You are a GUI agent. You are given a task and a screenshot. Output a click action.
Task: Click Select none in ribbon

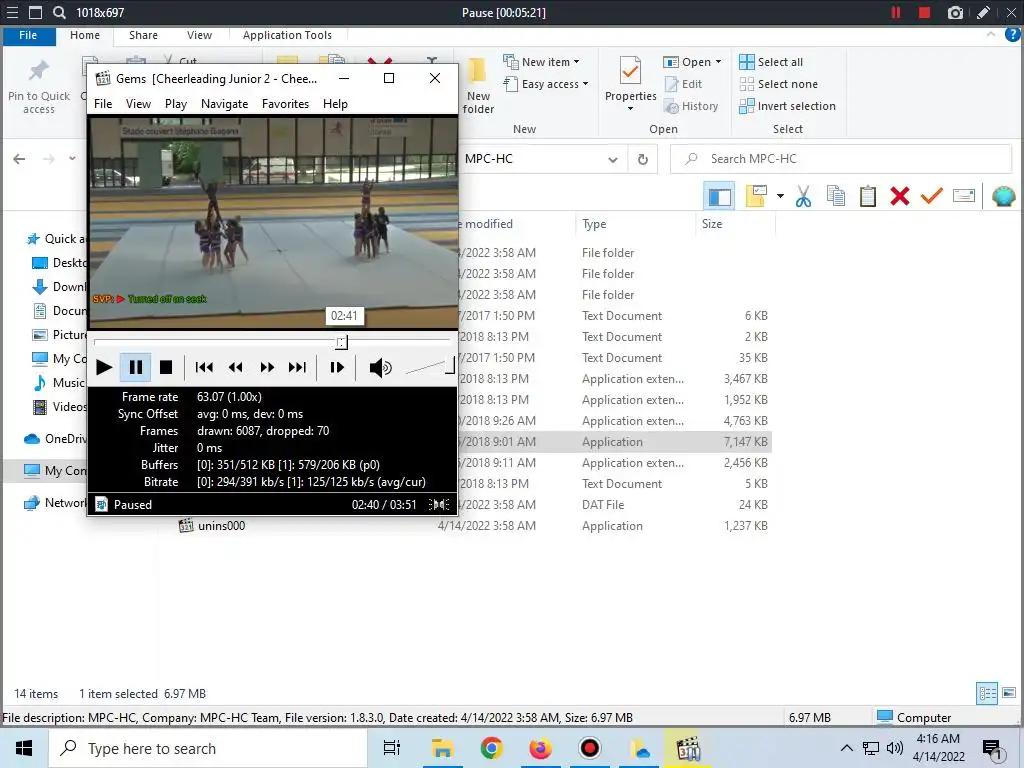(778, 84)
